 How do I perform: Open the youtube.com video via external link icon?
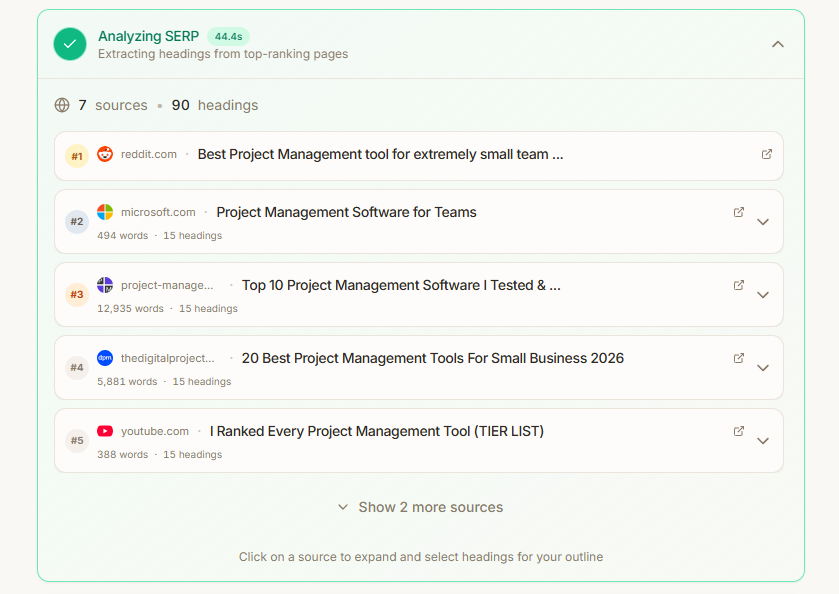739,430
